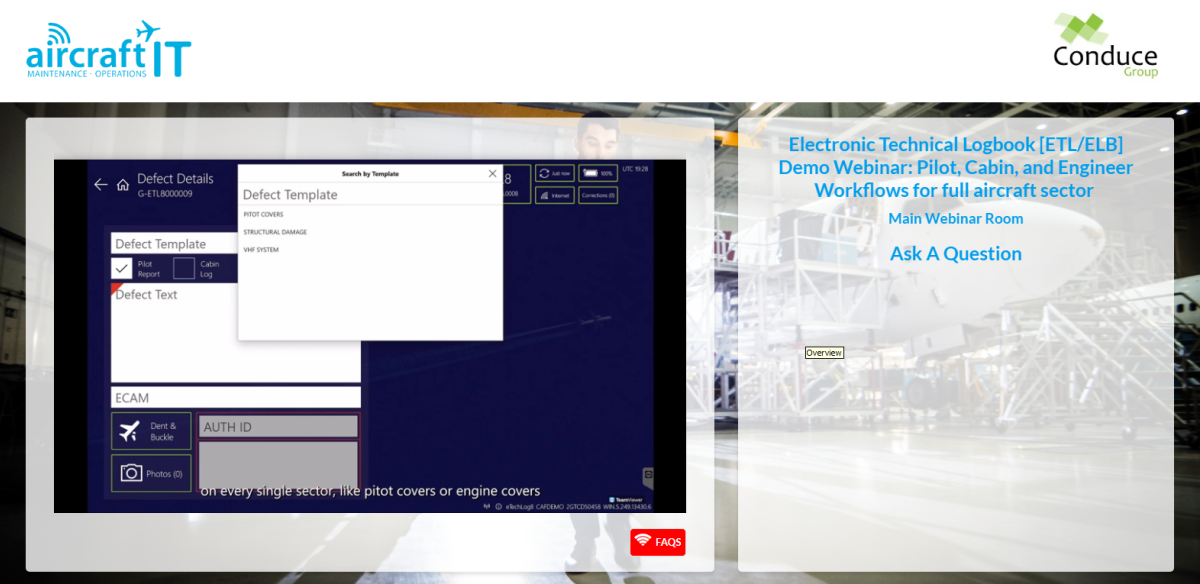Image resolution: width=1200 pixels, height=584 pixels.
Task: Click the Aircraft IT logo
Action: tap(108, 50)
